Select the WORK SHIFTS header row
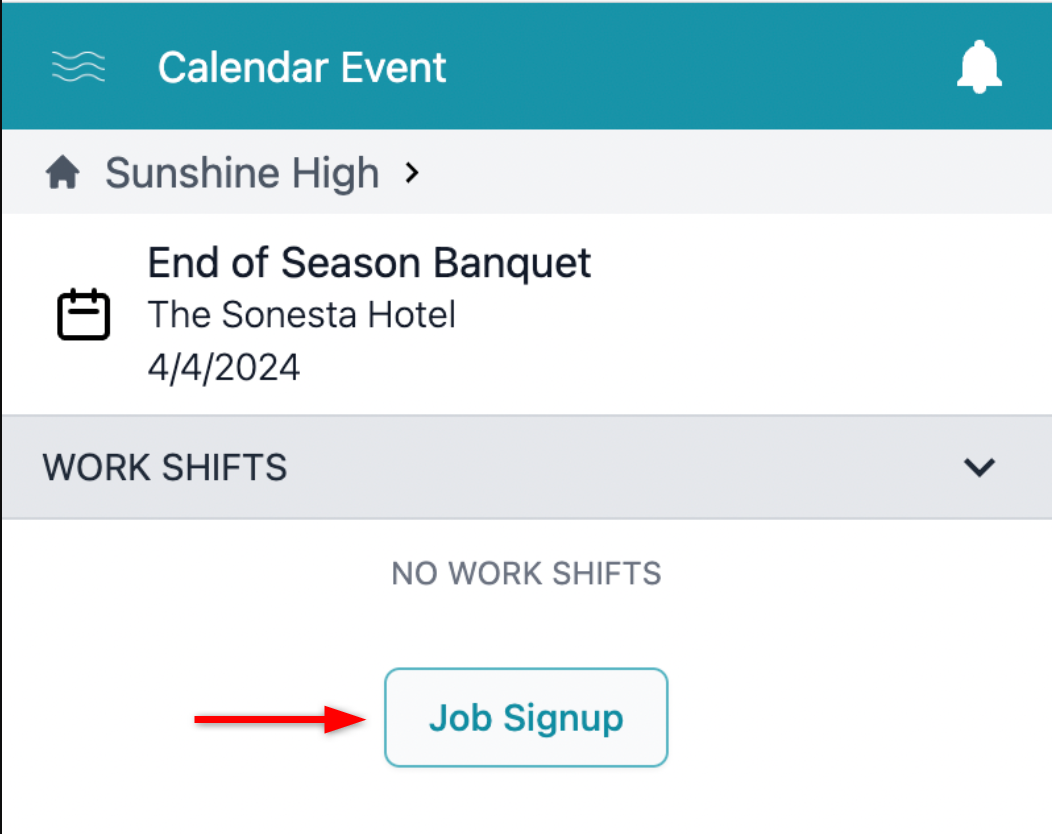This screenshot has width=1052, height=834. (163, 467)
